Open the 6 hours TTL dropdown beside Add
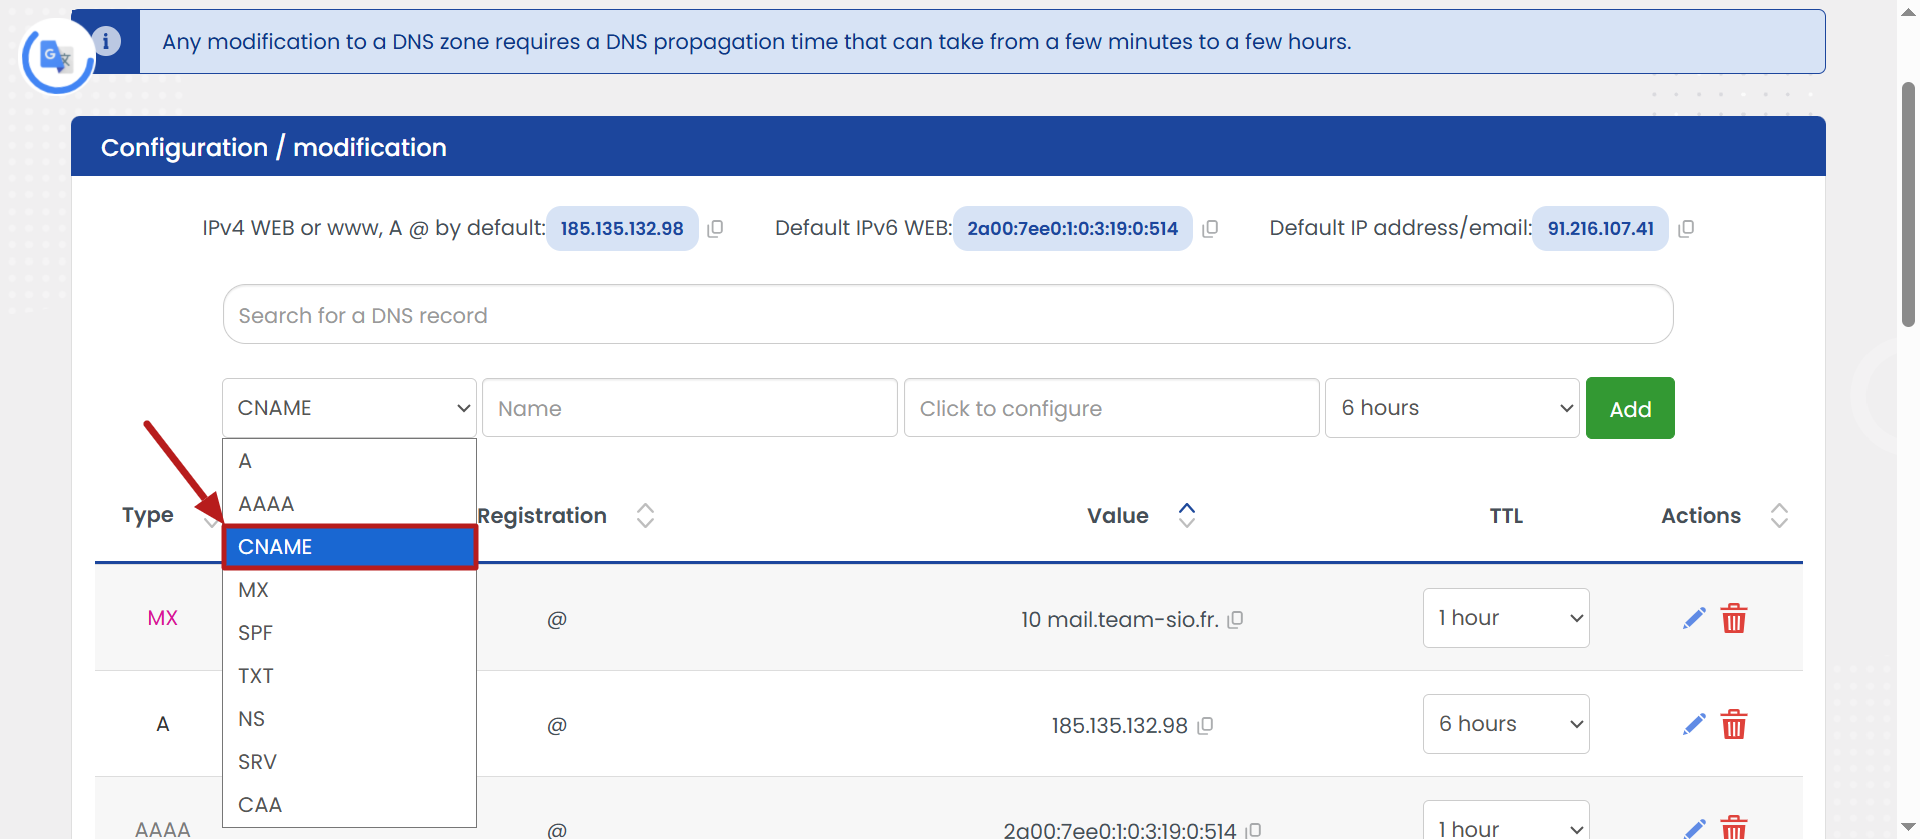 (1452, 408)
